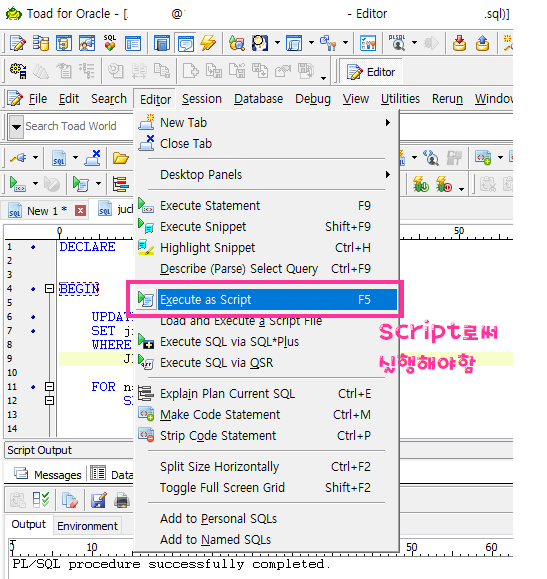
Task: Expand the PLSQL icon dropdown arrow
Action: click(x=414, y=42)
